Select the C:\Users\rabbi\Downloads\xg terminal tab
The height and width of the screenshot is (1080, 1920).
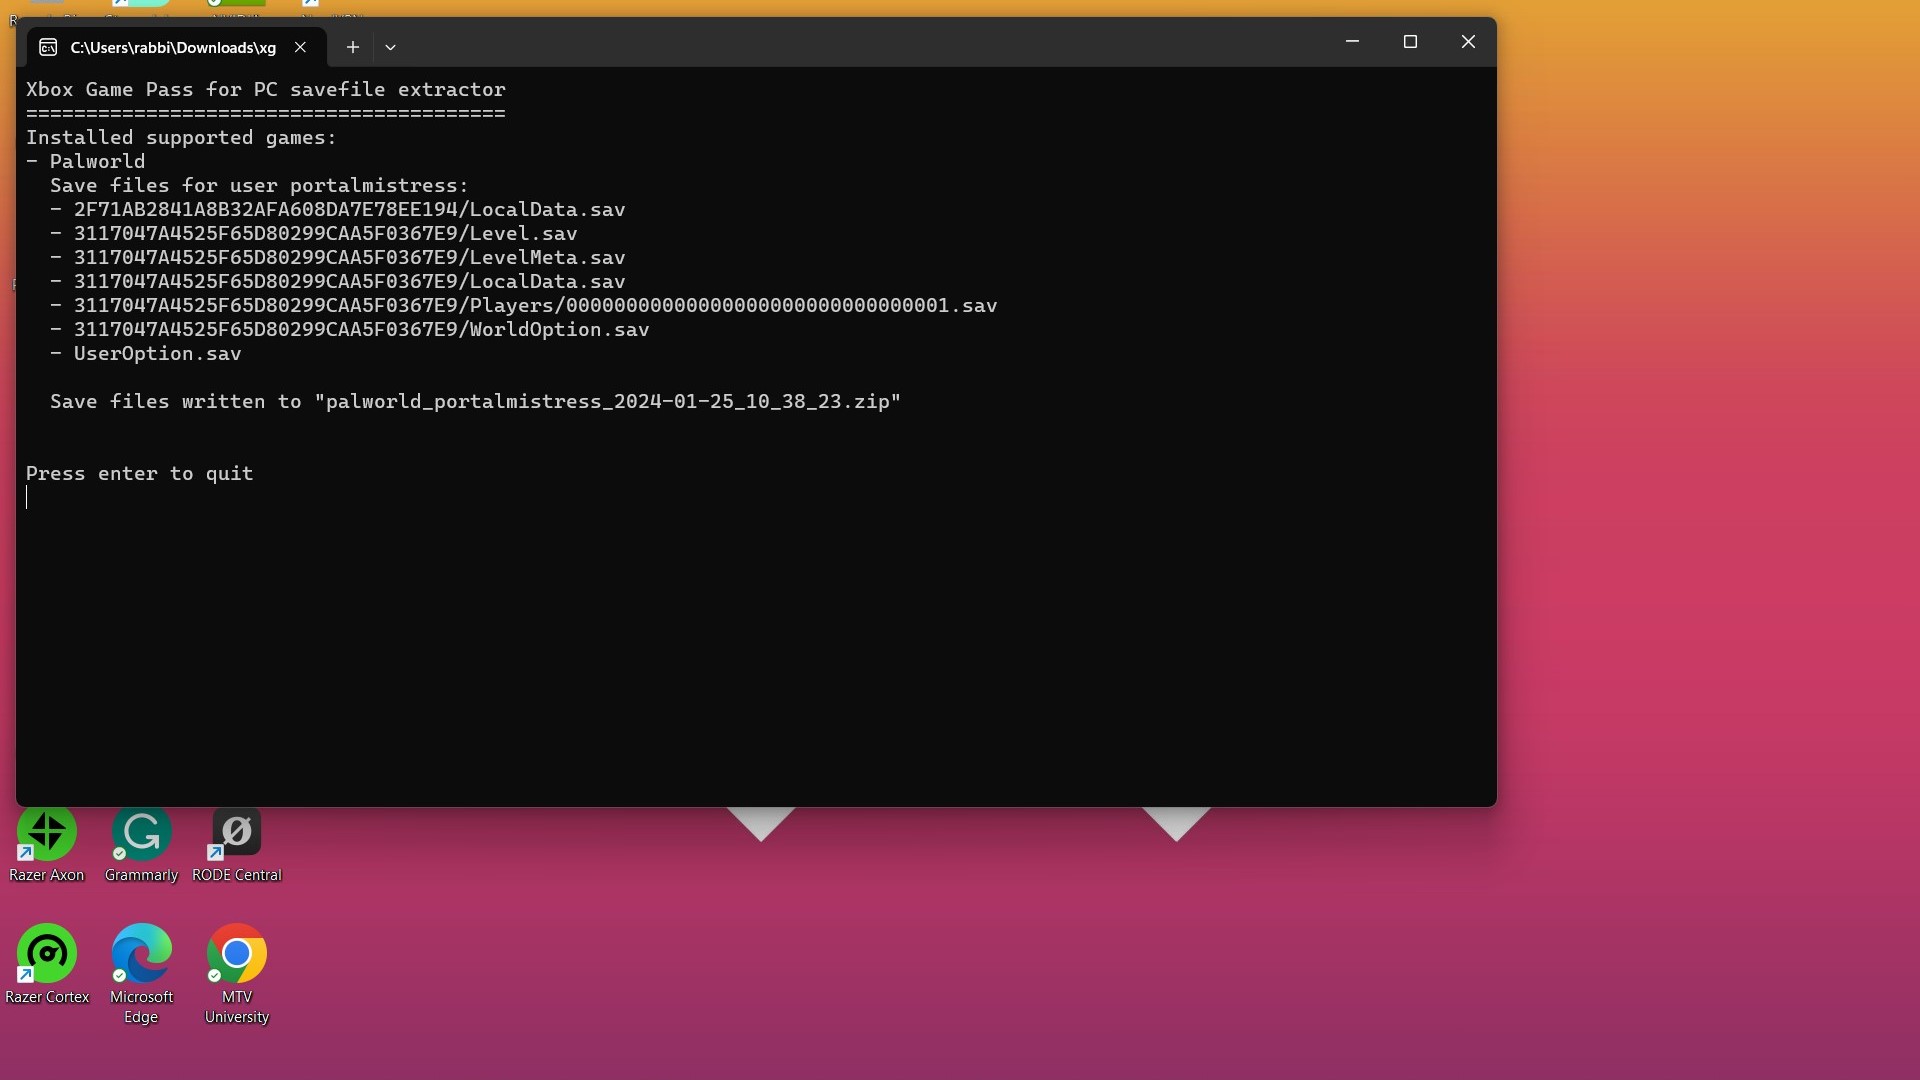point(176,47)
